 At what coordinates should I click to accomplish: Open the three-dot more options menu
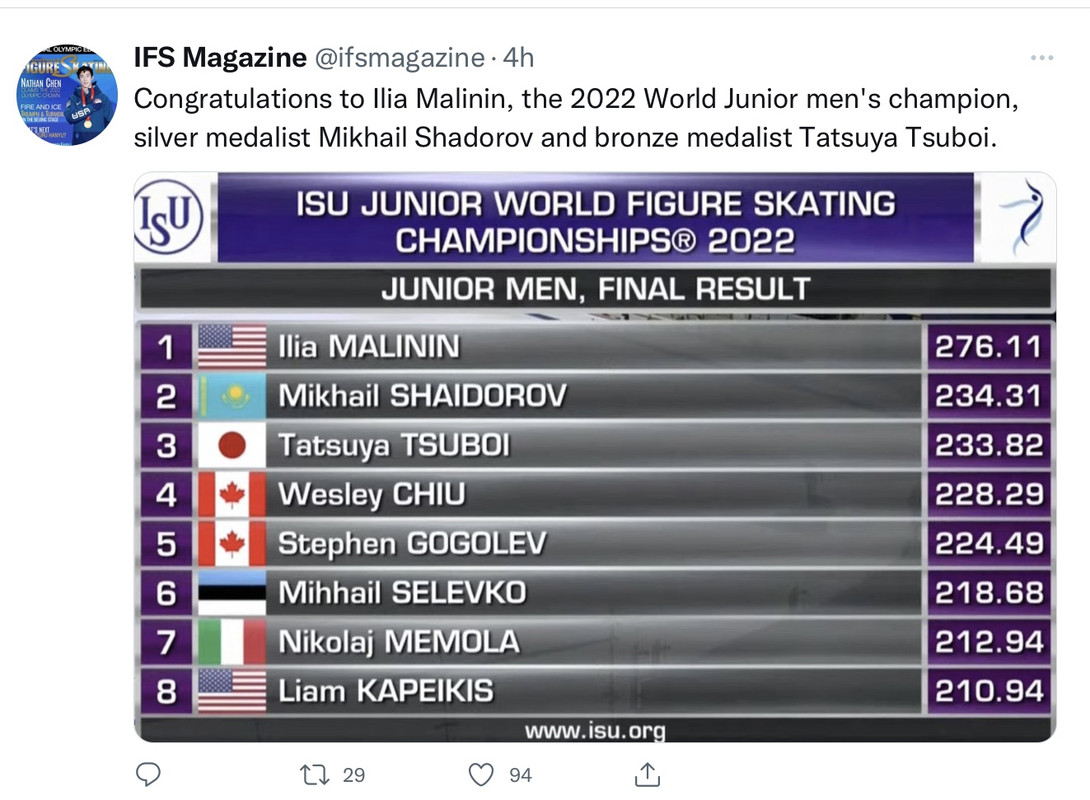(x=1041, y=58)
